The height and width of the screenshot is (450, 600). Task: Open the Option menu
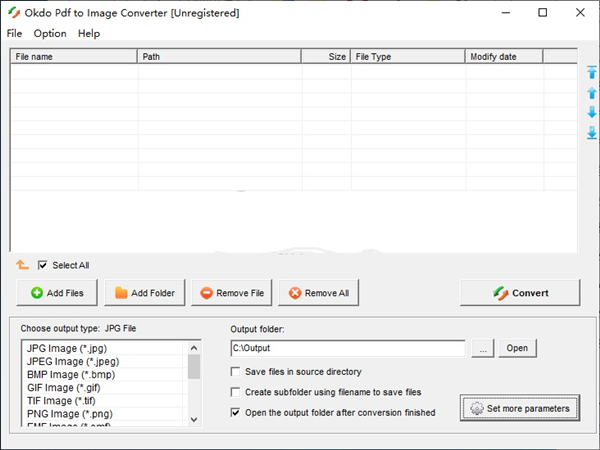[50, 34]
